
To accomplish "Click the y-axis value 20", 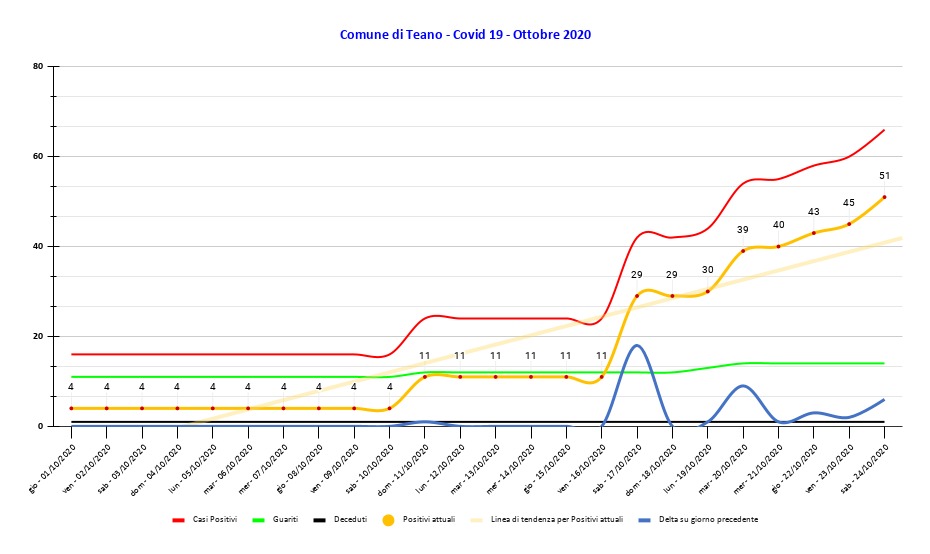I will coord(38,336).
